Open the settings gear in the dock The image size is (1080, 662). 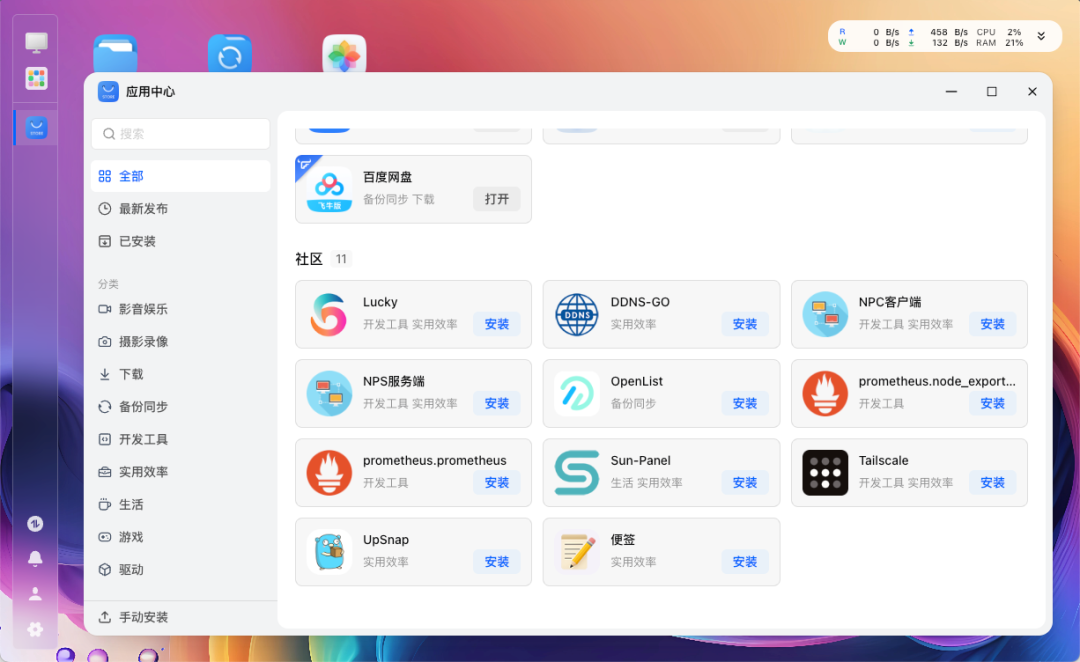[35, 629]
